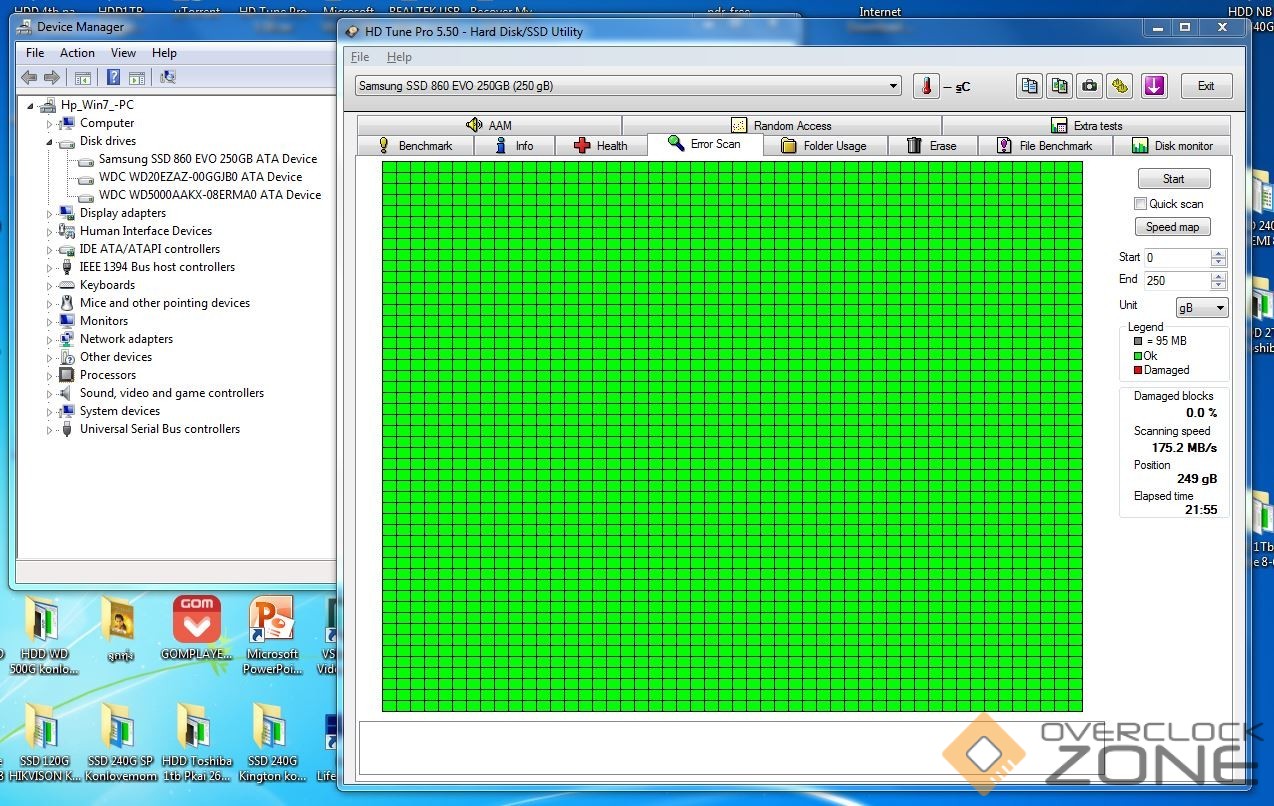Click the blue question mark help icon
Viewport: 1274px width, 806px height.
pyautogui.click(x=113, y=78)
